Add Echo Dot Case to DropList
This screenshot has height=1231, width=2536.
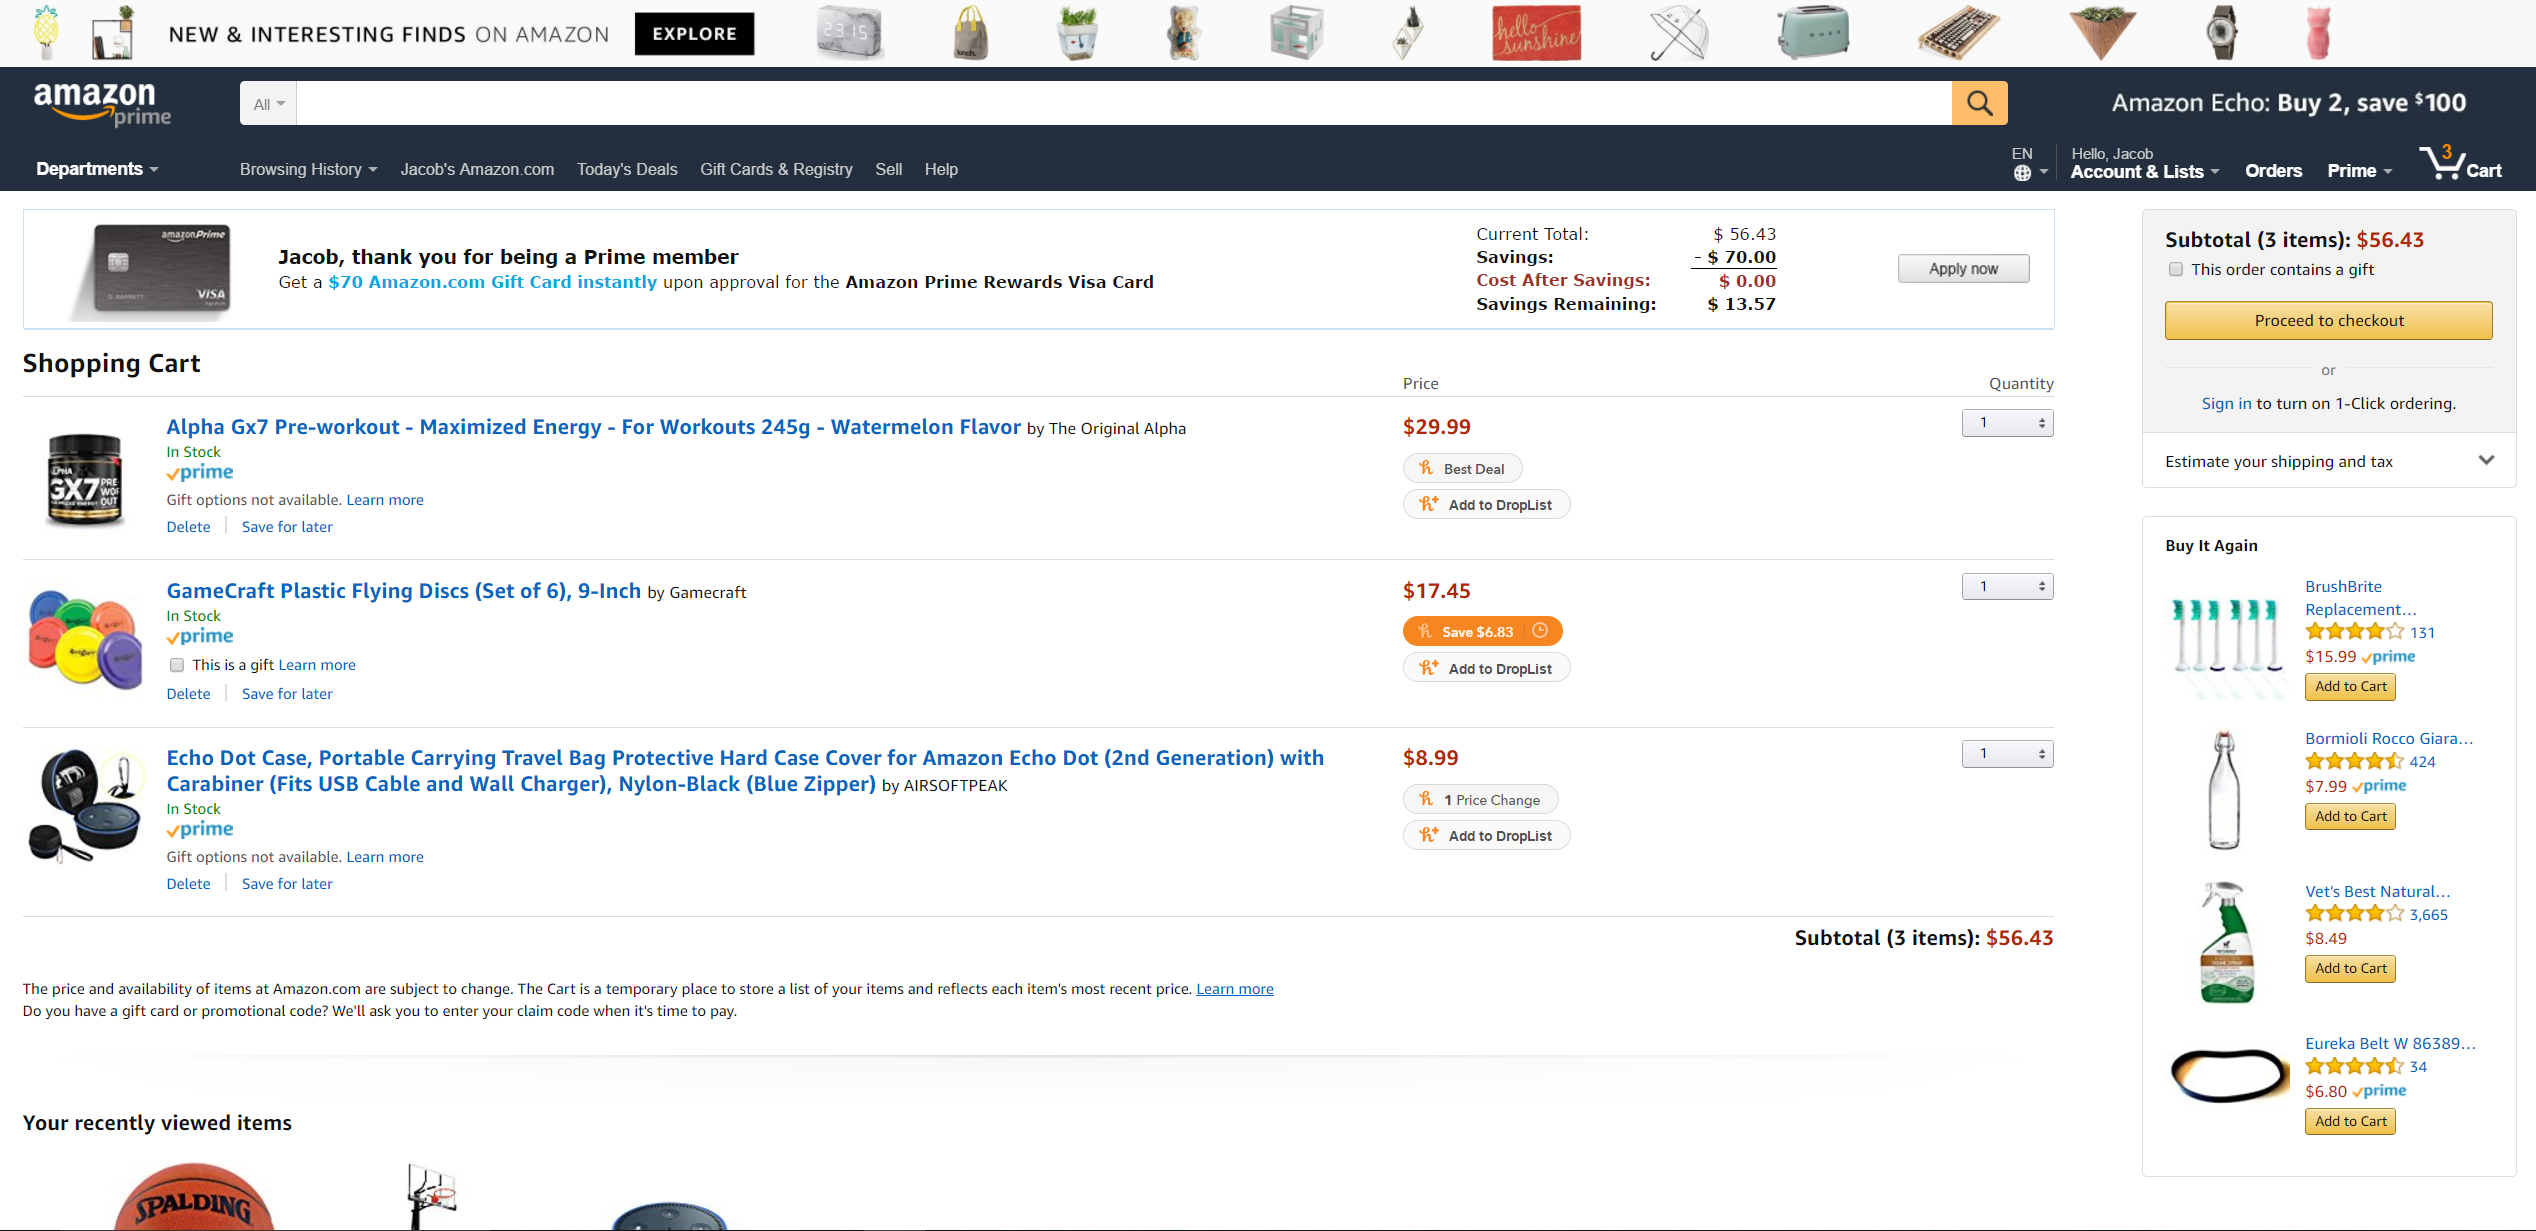coord(1486,835)
